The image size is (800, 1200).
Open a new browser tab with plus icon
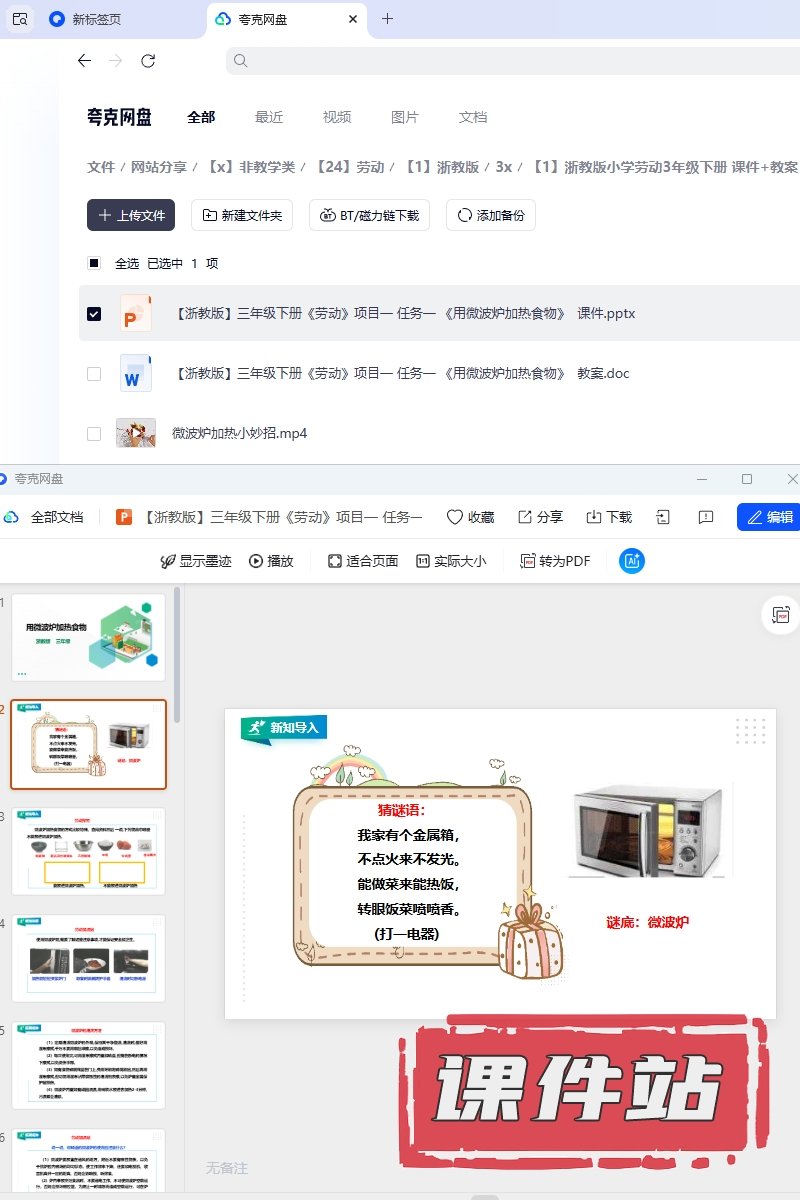388,19
